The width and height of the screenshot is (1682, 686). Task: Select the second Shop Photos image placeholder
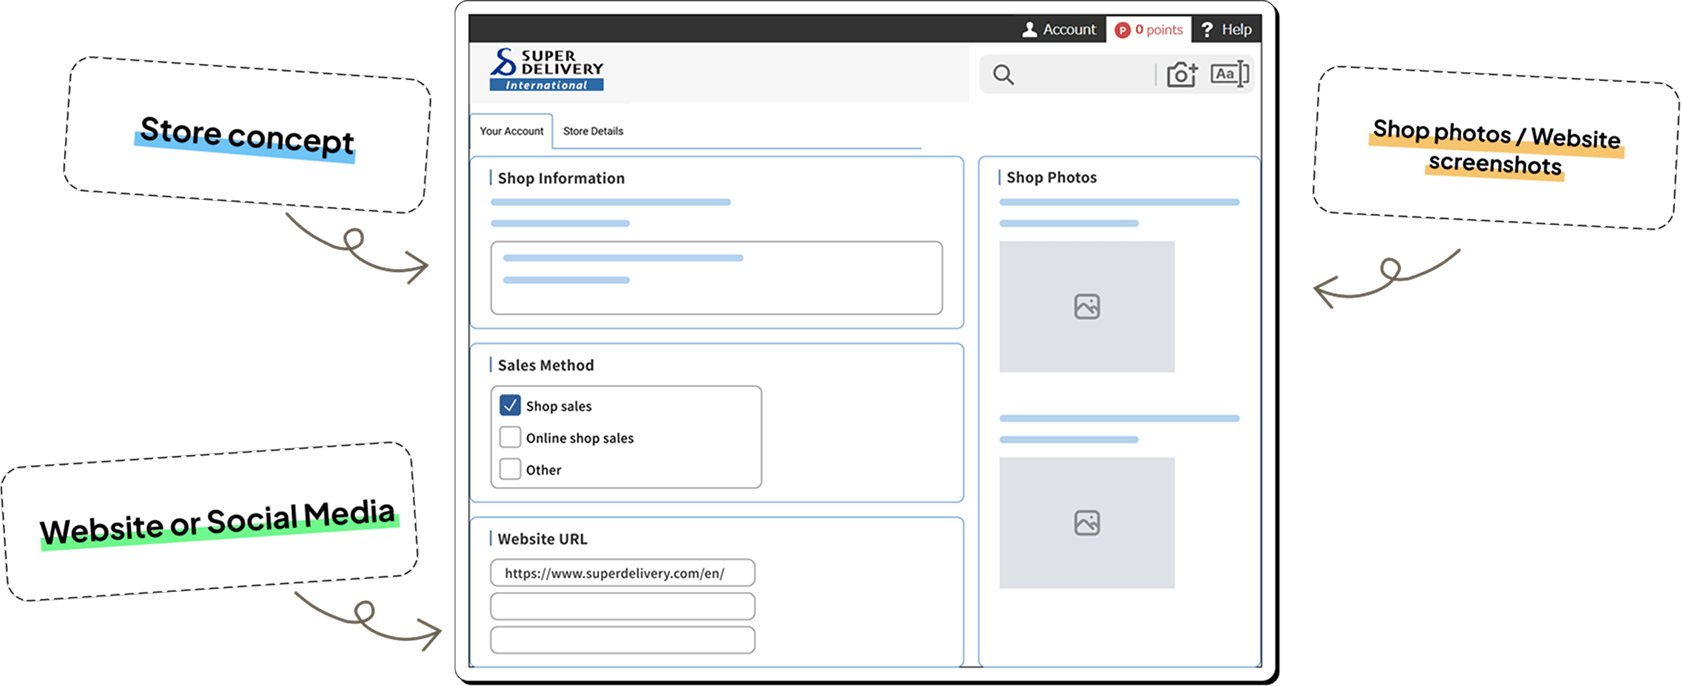click(x=1087, y=523)
